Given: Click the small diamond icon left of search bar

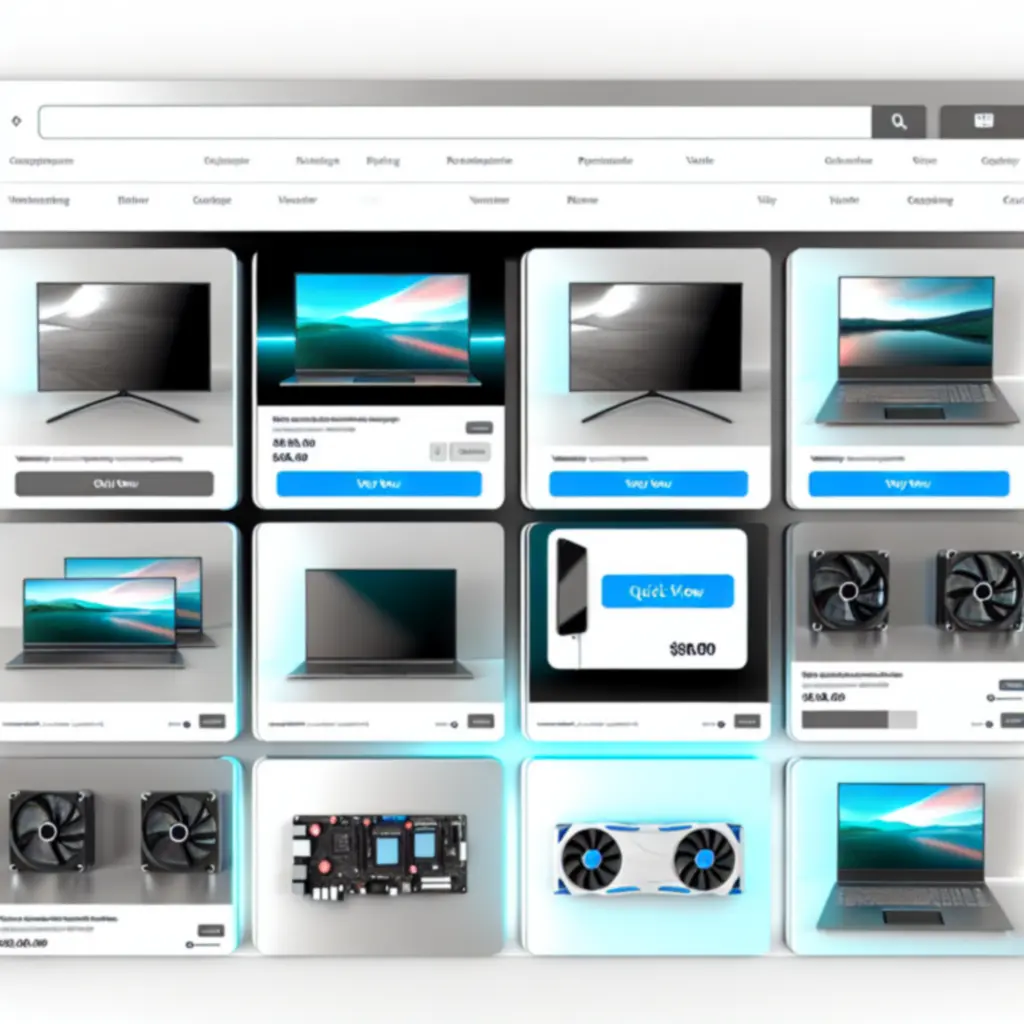Looking at the screenshot, I should (16, 122).
